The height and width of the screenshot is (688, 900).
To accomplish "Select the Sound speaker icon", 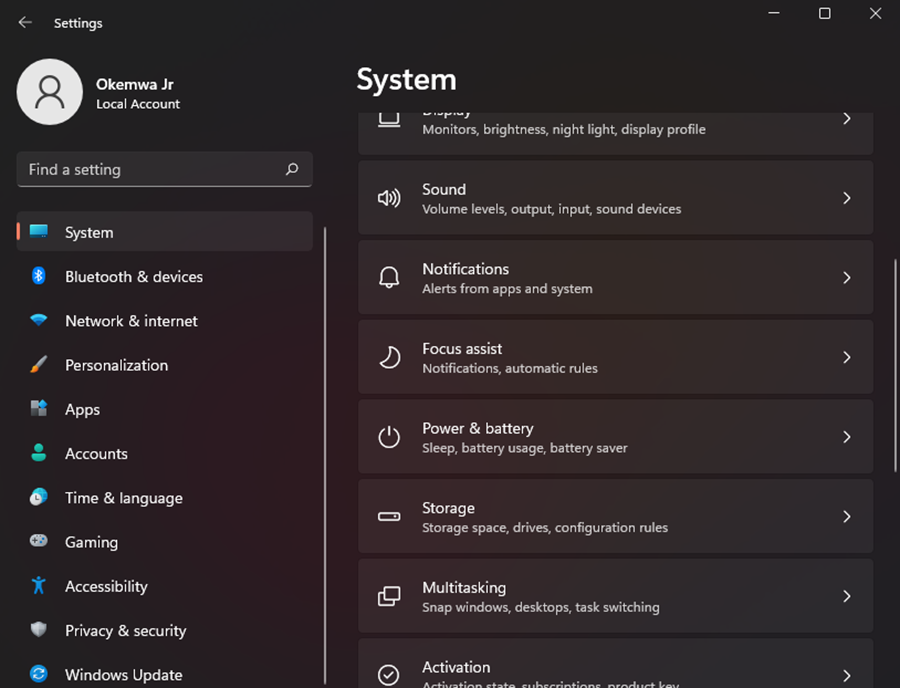I will click(389, 197).
